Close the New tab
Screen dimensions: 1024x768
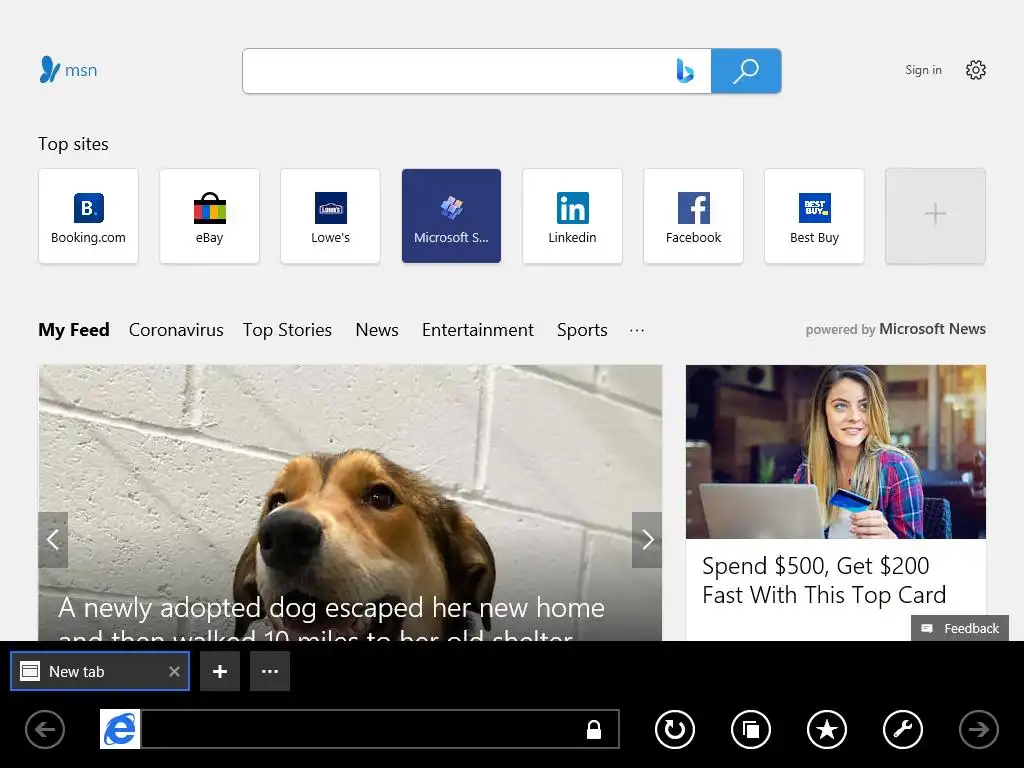(x=174, y=671)
